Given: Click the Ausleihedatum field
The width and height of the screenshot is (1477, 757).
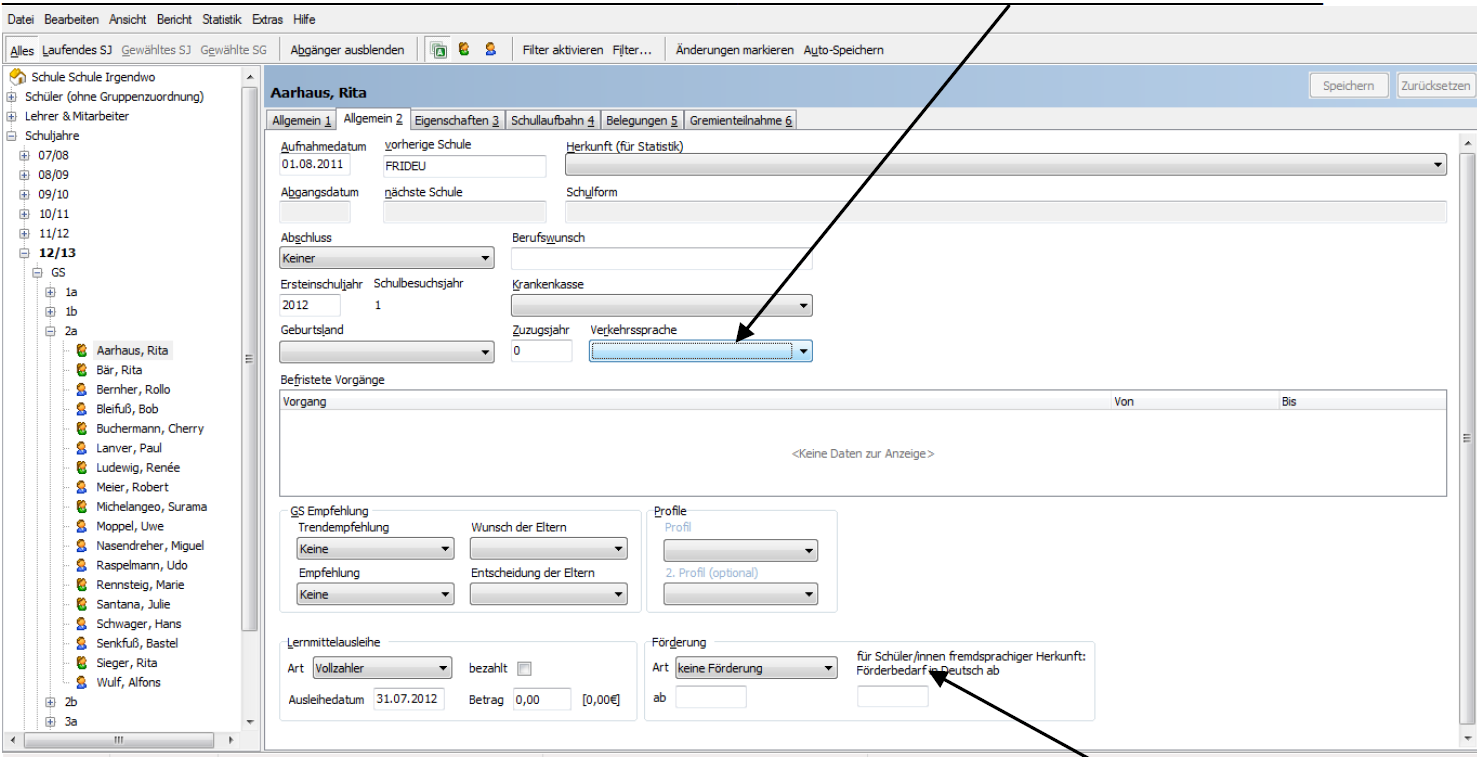Looking at the screenshot, I should pos(409,699).
